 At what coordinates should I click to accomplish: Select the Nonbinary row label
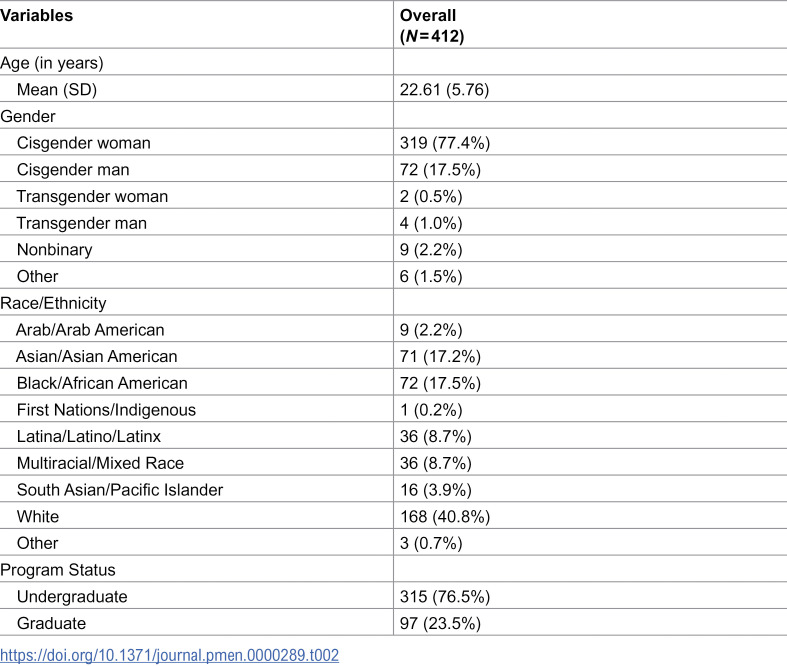[x=54, y=249]
